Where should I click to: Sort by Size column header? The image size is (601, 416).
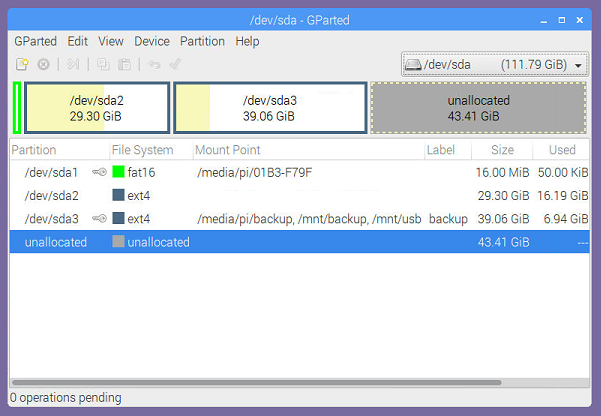(502, 150)
